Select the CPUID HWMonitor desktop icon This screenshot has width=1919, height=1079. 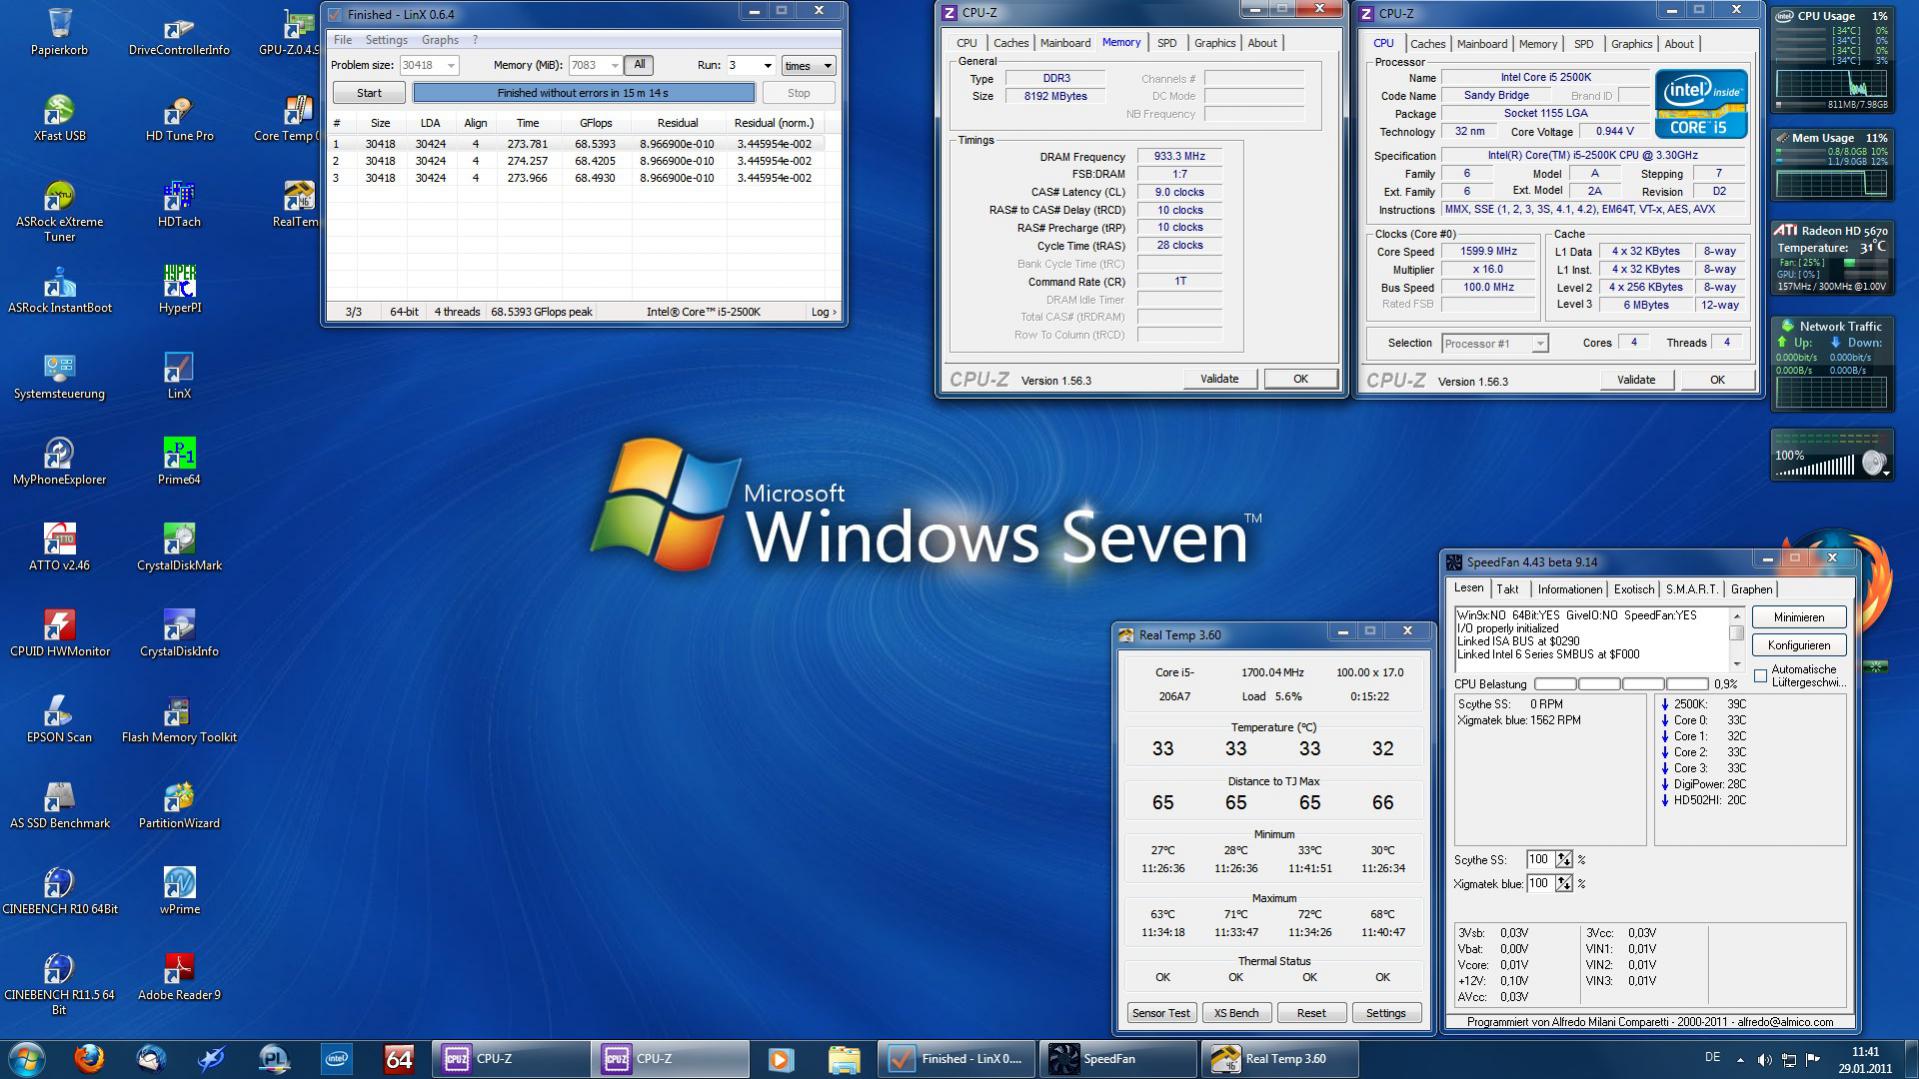tap(59, 634)
